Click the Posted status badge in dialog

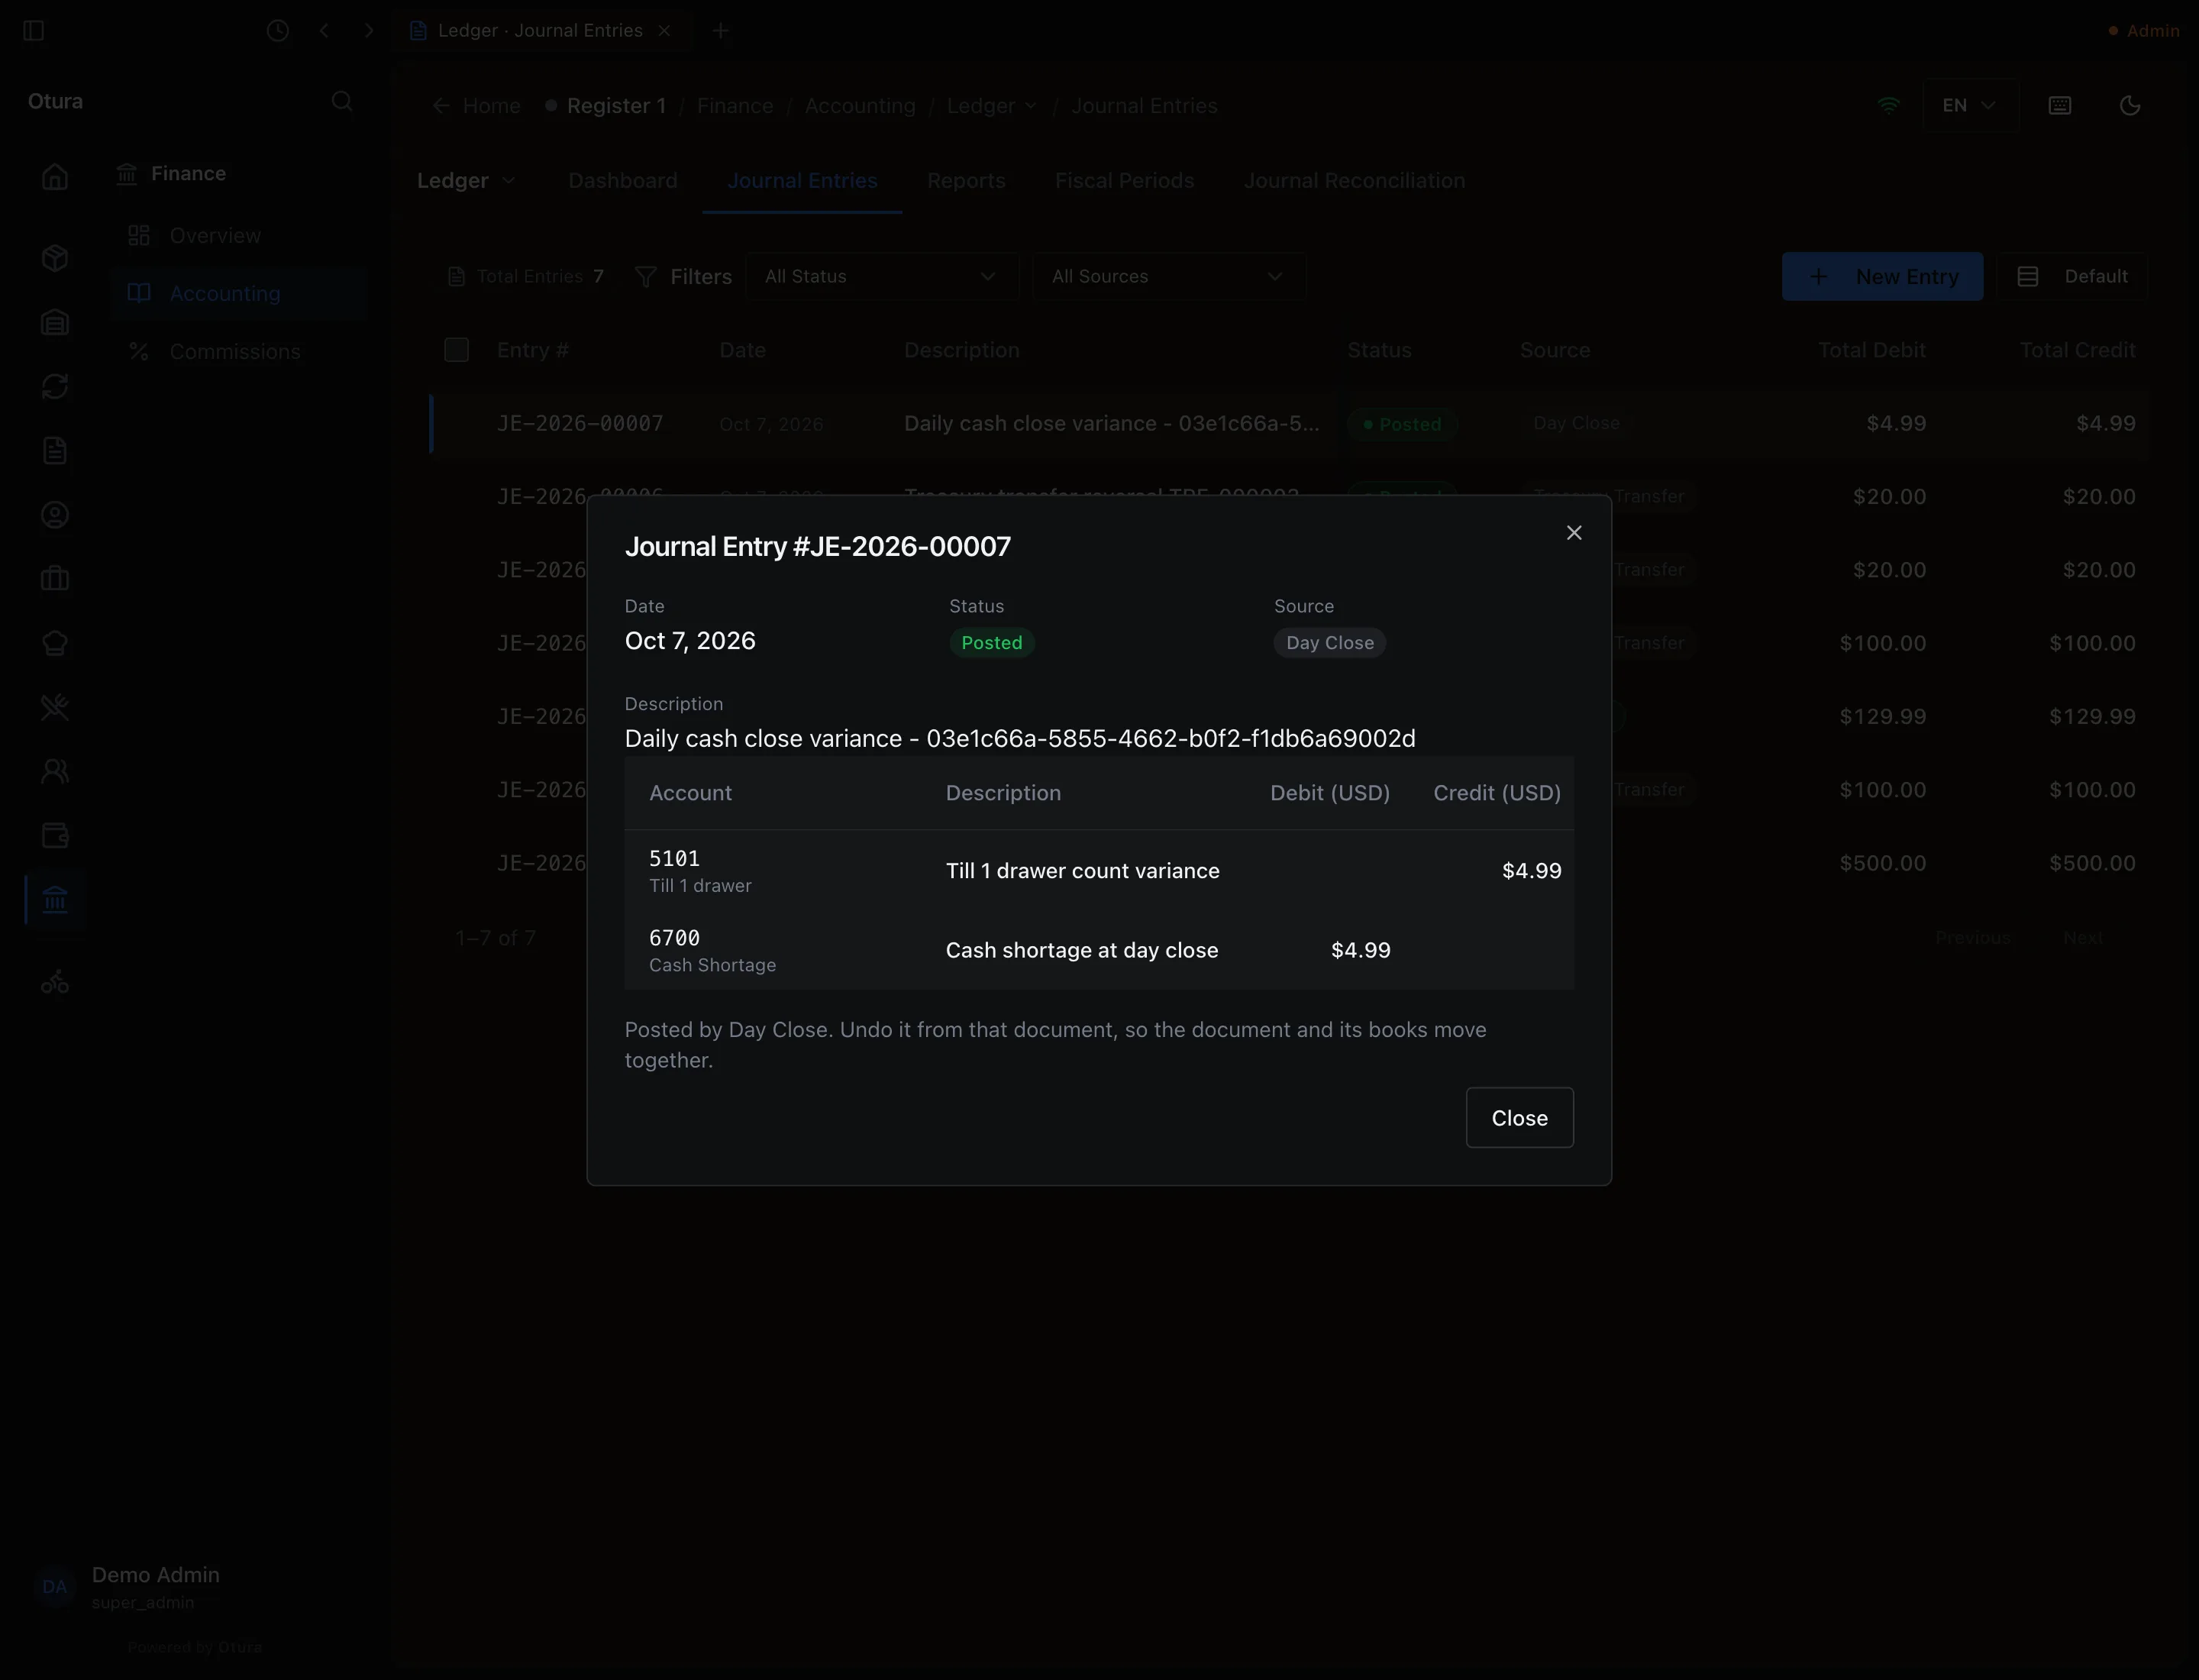point(991,643)
